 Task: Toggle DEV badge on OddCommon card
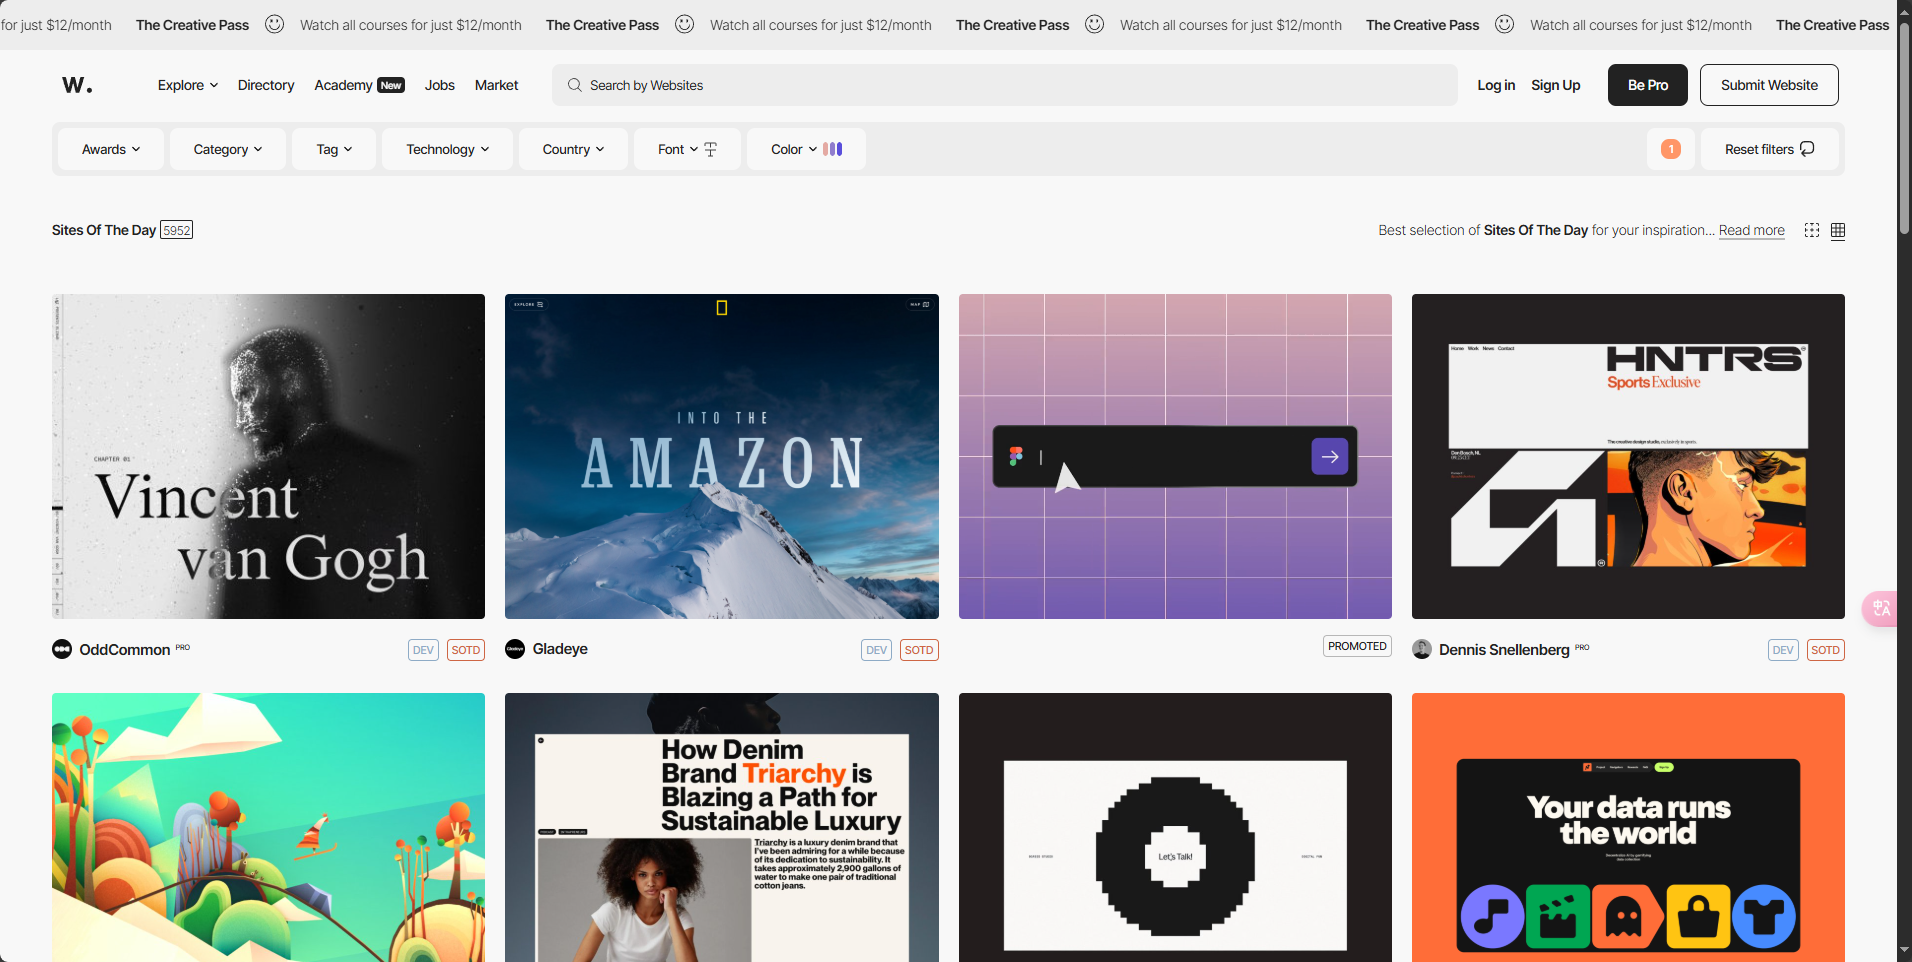(423, 650)
